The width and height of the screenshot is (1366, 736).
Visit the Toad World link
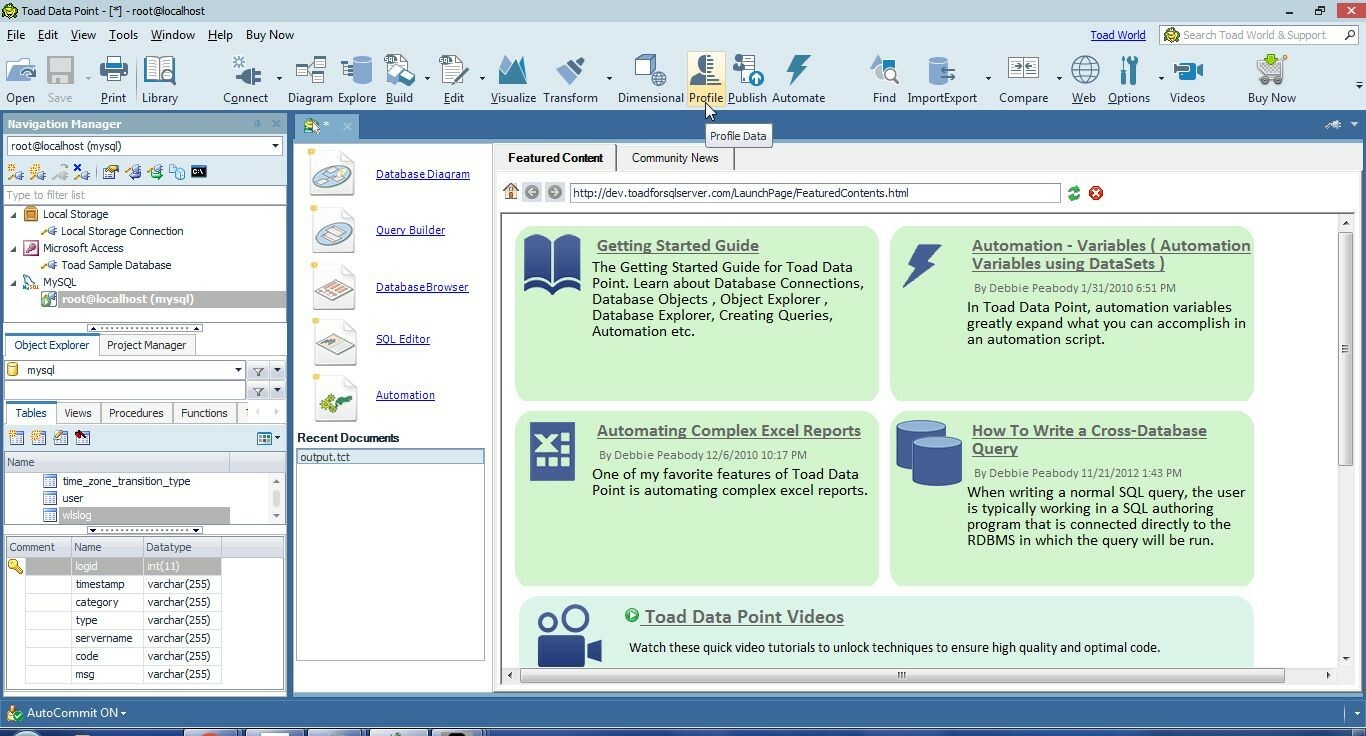[x=1117, y=34]
